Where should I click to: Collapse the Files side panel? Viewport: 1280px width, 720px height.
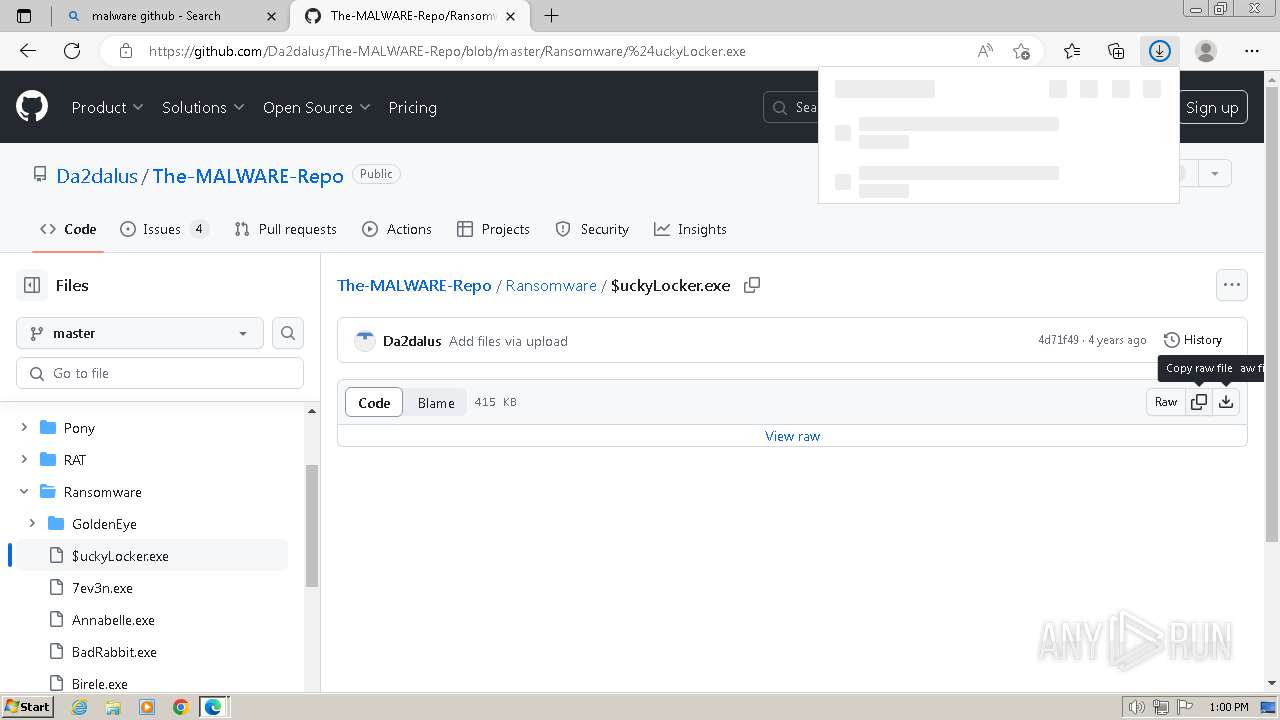(x=32, y=285)
